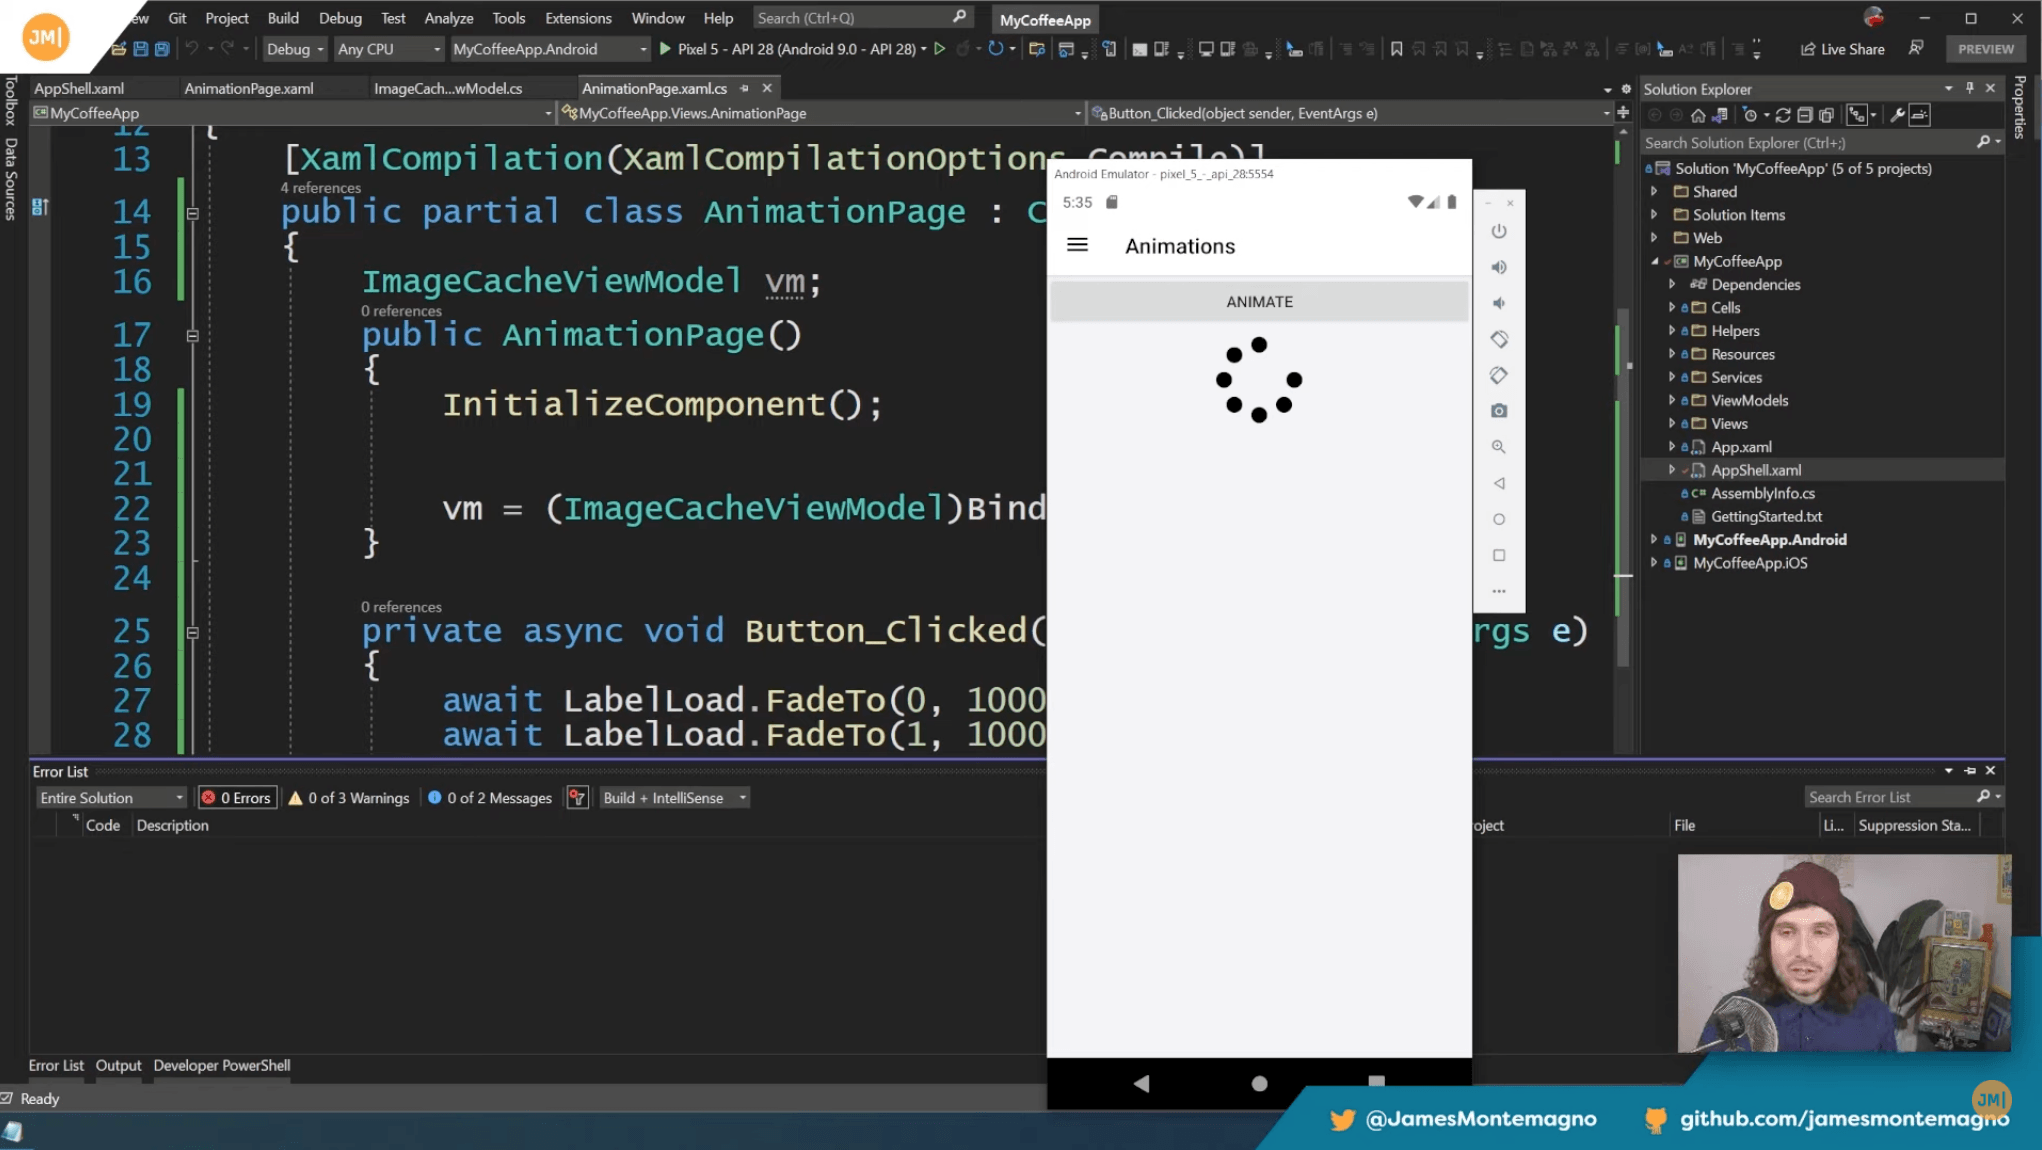Open the Build menu
This screenshot has width=2042, height=1150.
tap(283, 18)
